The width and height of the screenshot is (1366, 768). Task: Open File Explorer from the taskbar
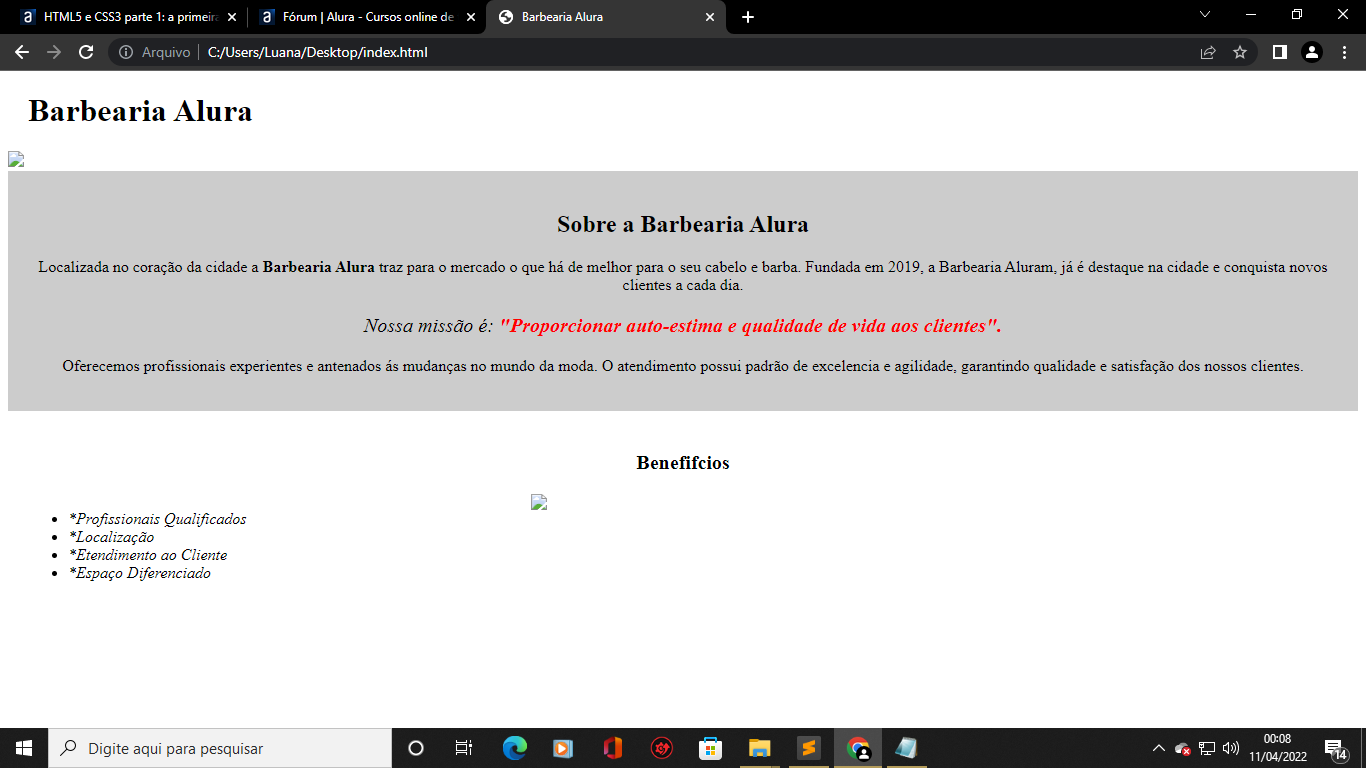point(759,748)
